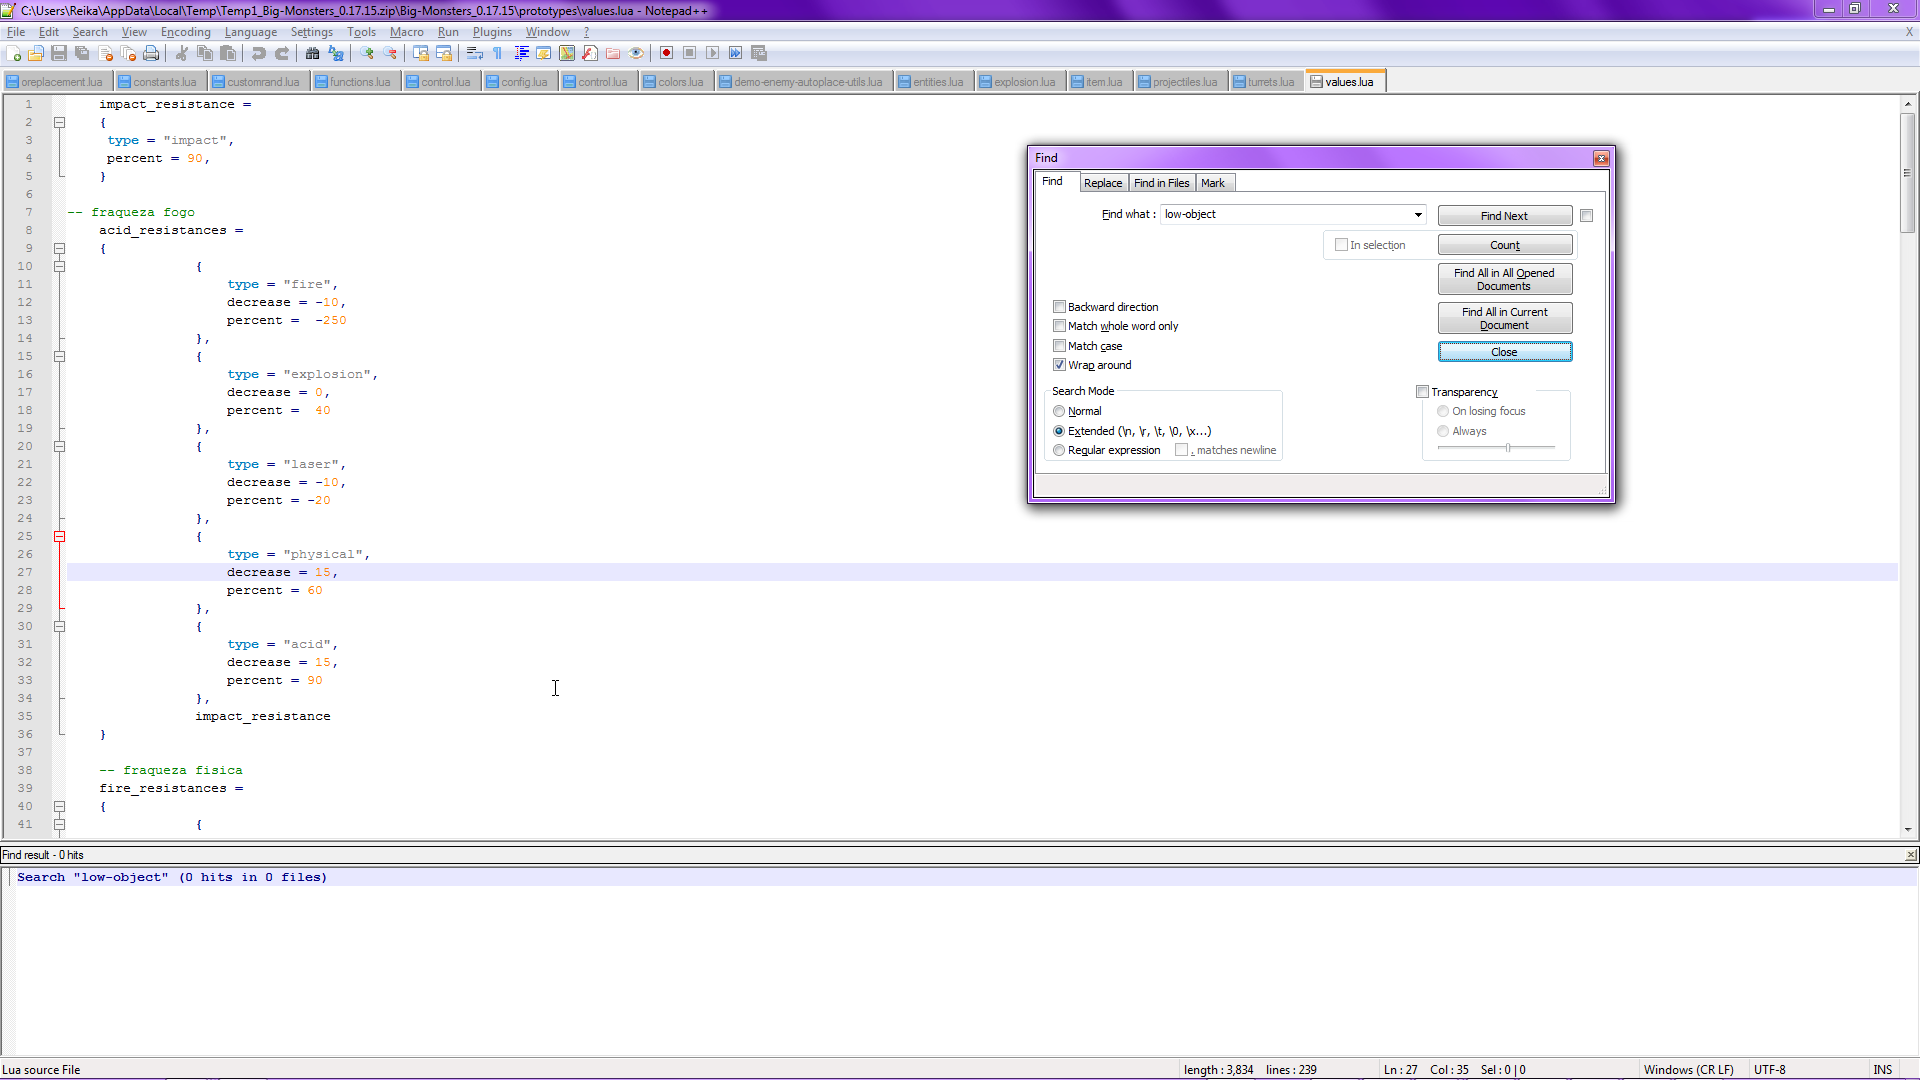Screen dimensions: 1920x1080
Task: Click Find All in Current Document
Action: tap(1504, 318)
